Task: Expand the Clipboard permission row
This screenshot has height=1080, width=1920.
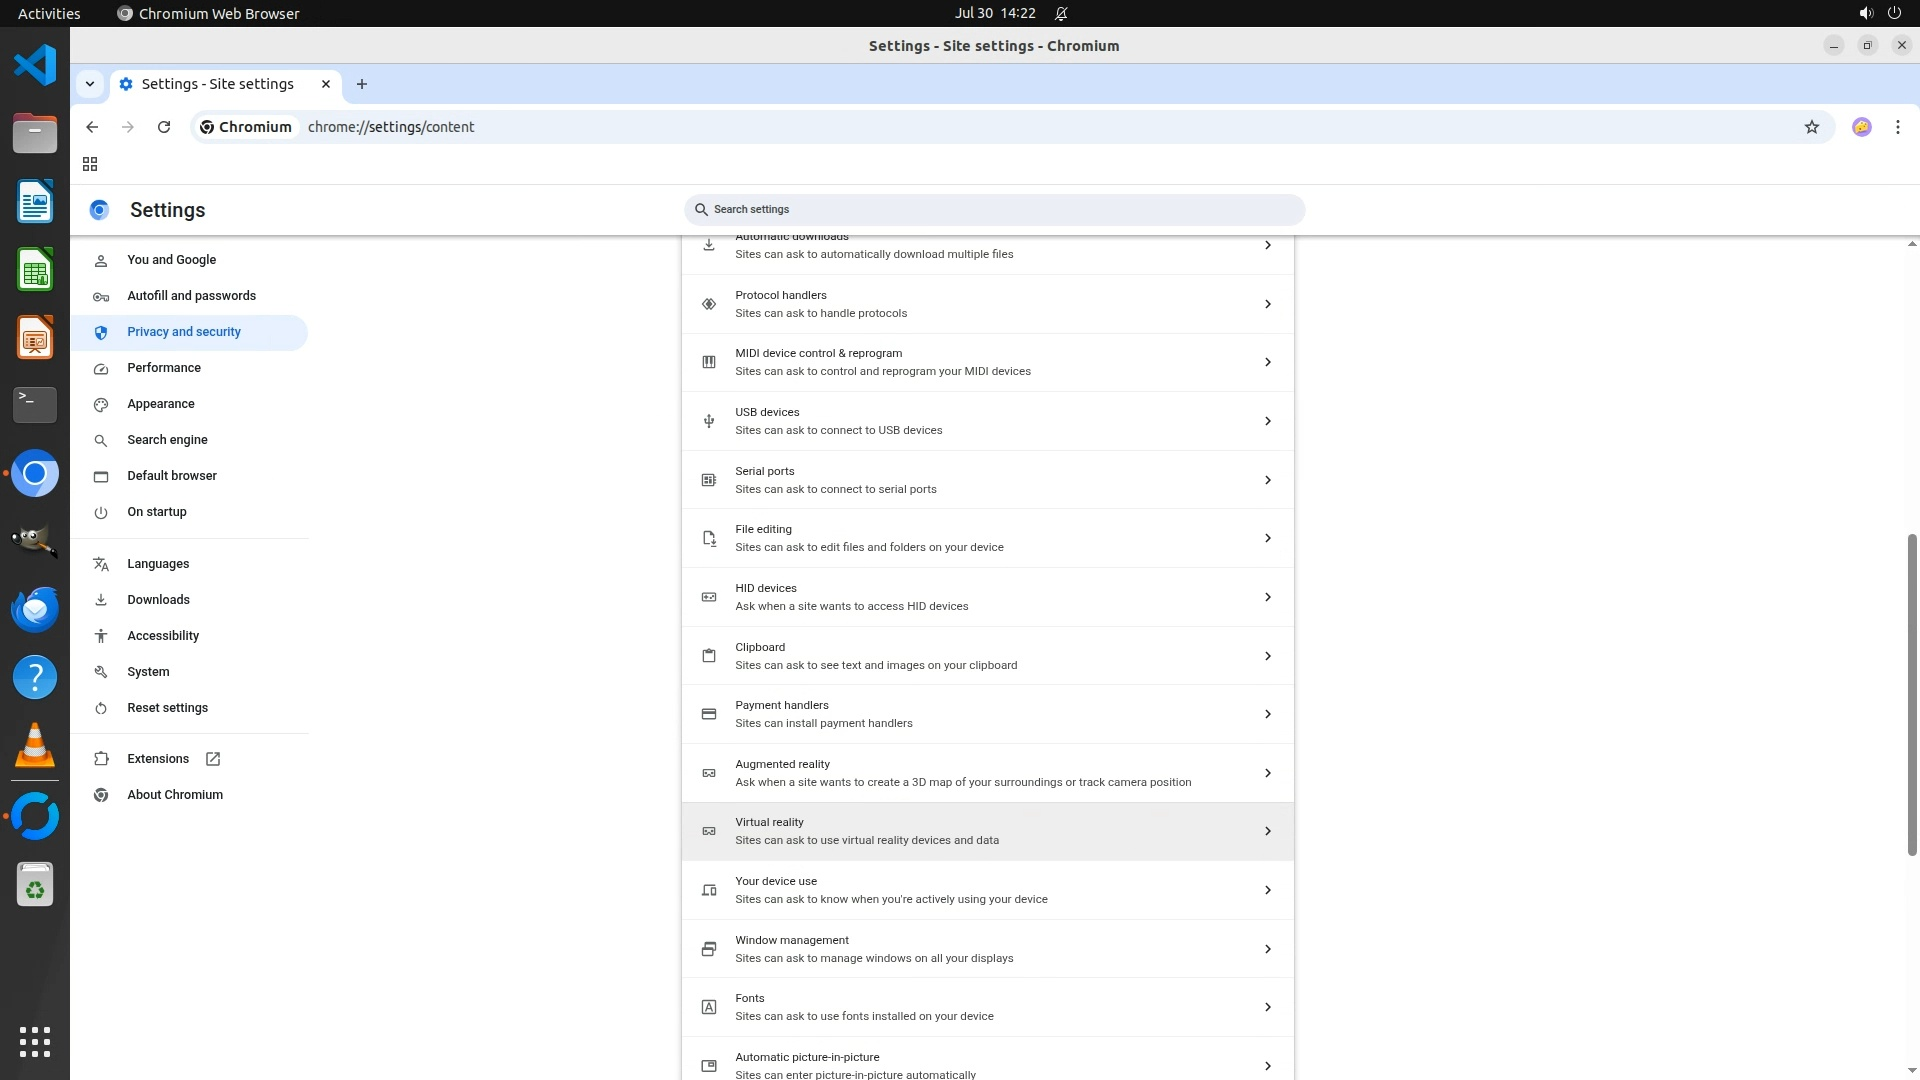Action: (x=987, y=656)
